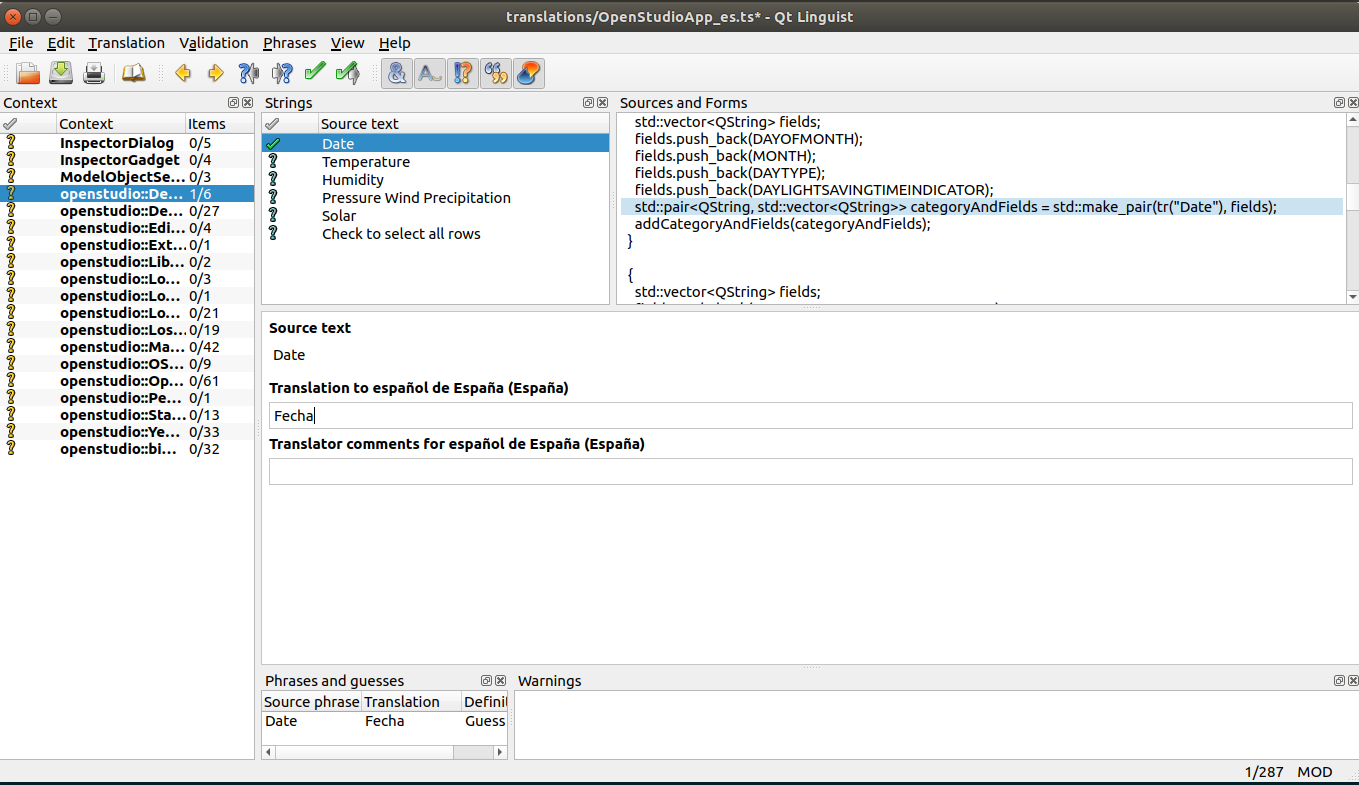Float the Context panel

(234, 103)
